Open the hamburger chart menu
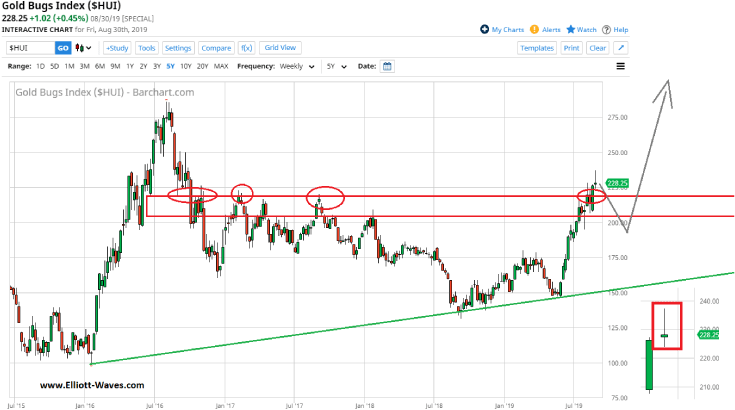Viewport: 735px width, 410px height. 621,66
